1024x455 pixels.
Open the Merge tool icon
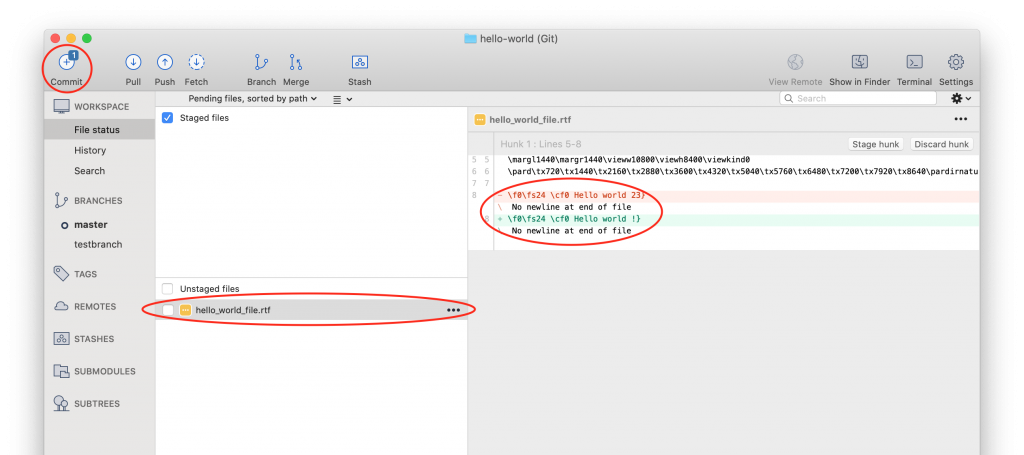pyautogui.click(x=296, y=63)
